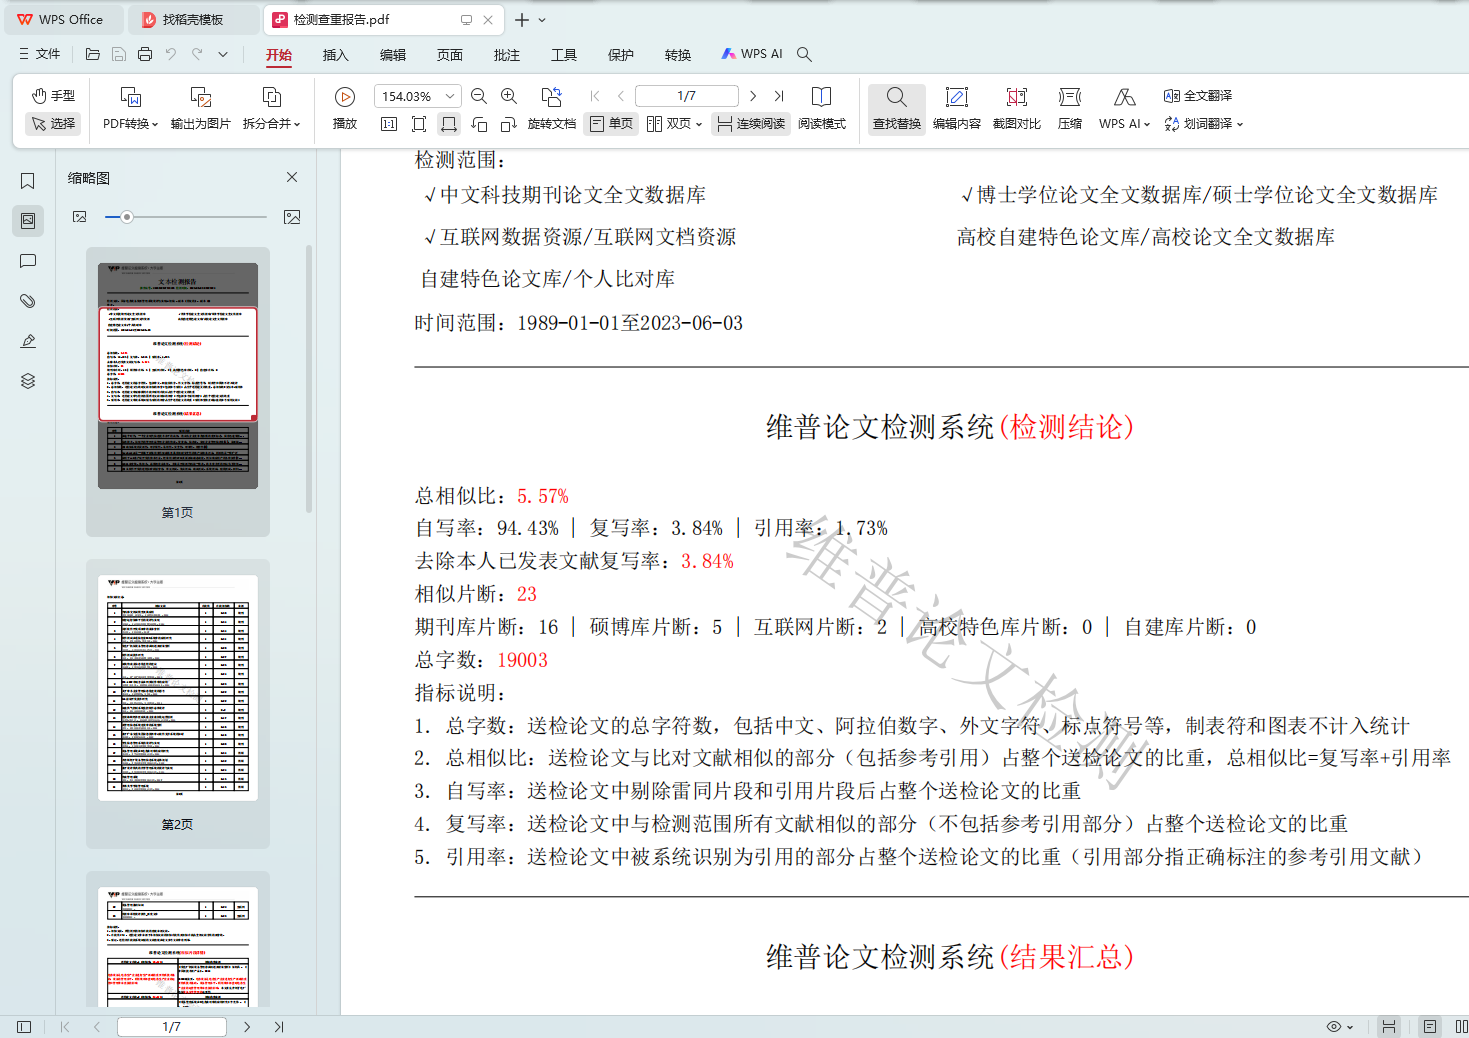Click Full Text Translation (全文翻译)
1469x1038 pixels.
click(1198, 96)
